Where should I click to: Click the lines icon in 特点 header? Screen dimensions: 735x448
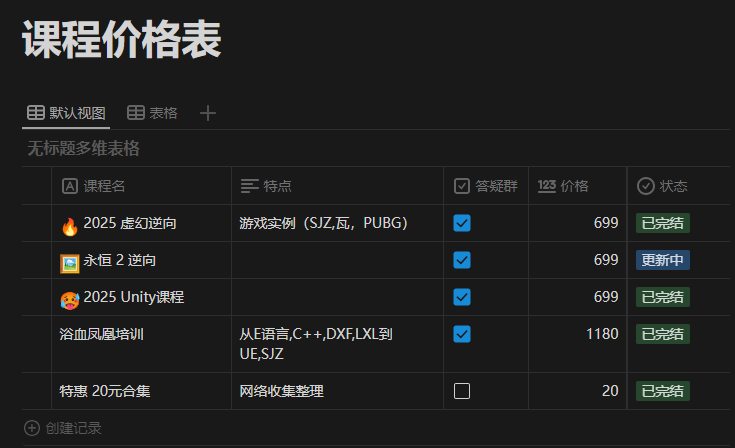coord(249,186)
